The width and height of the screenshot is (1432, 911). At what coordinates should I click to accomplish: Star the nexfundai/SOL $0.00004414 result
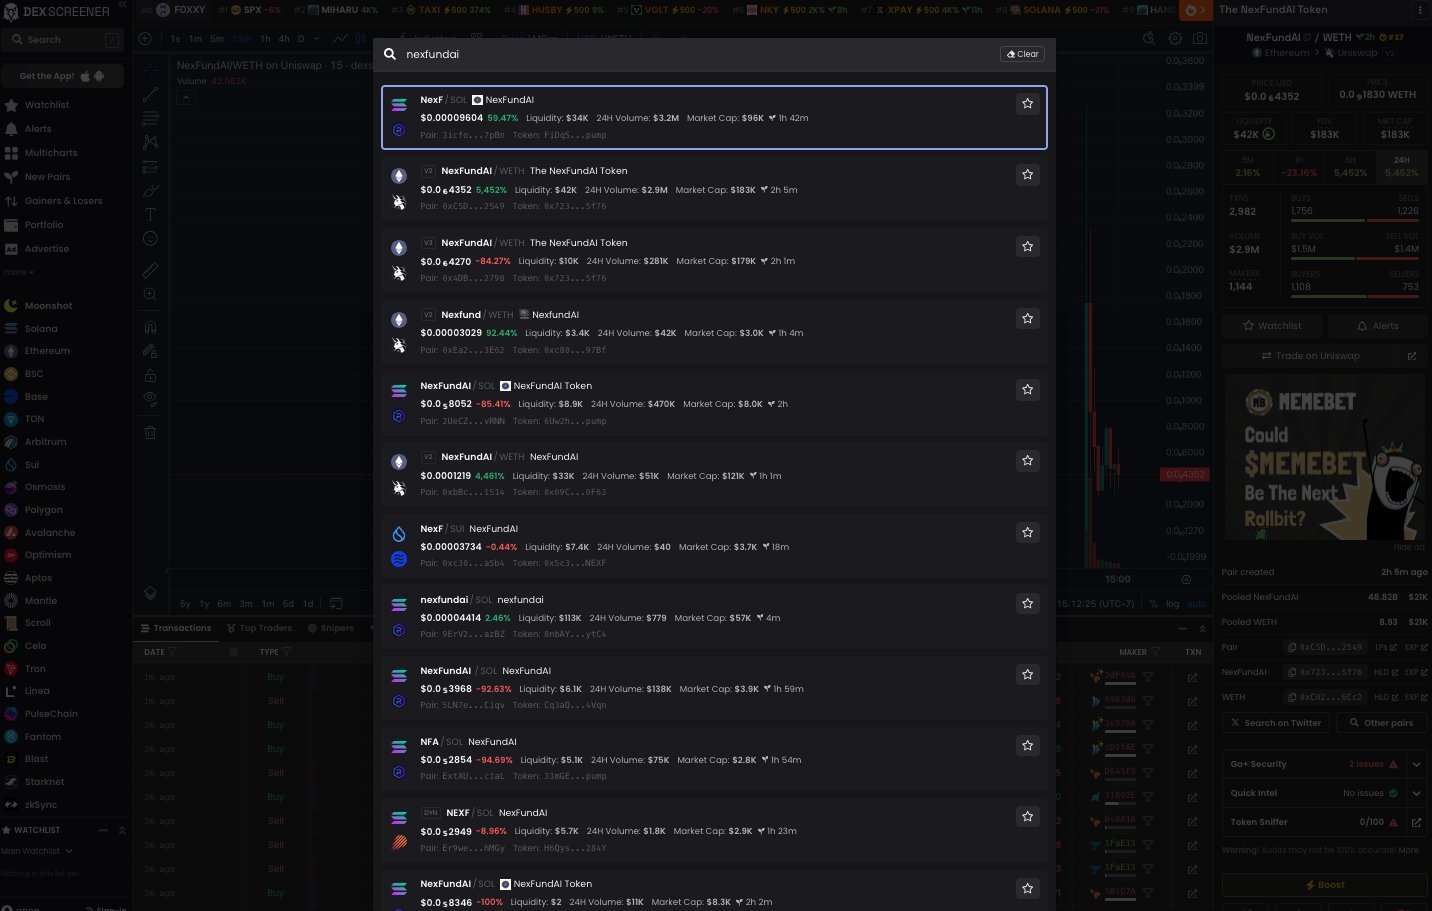click(1027, 603)
